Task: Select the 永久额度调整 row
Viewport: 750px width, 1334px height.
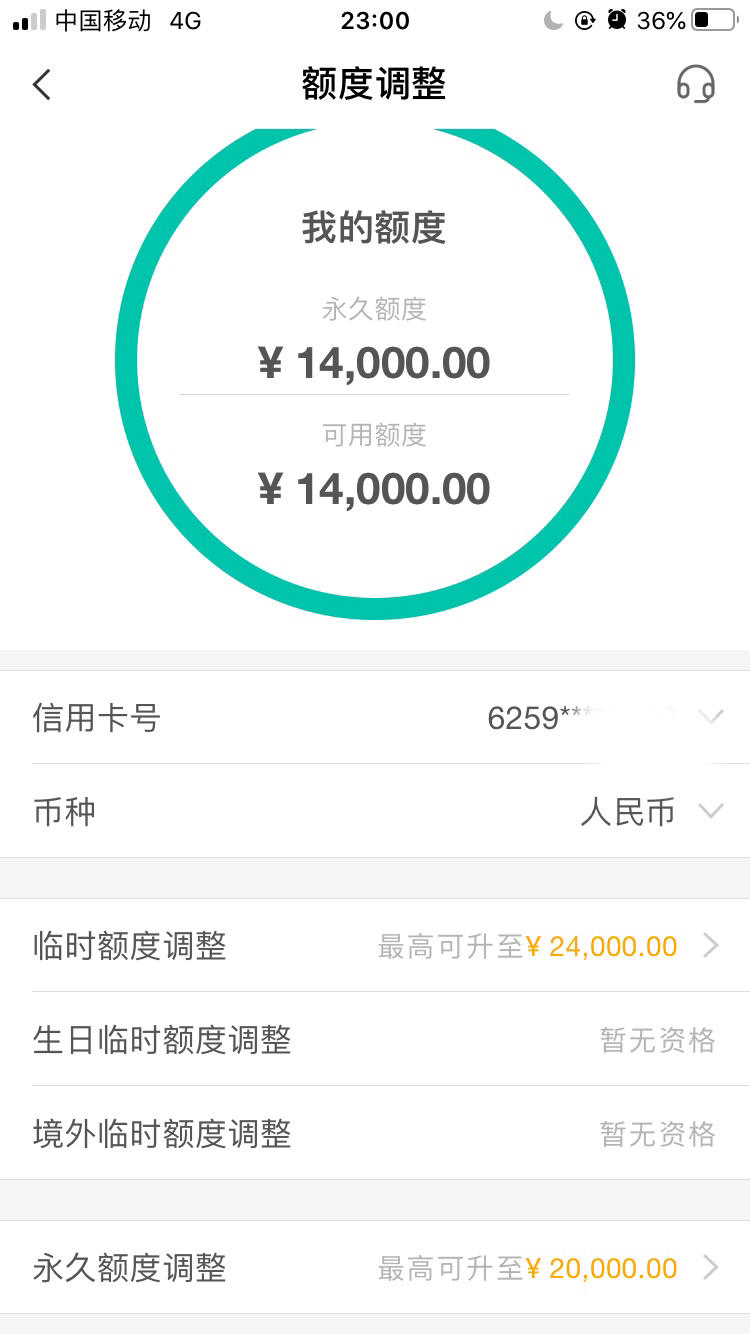Action: 375,1268
